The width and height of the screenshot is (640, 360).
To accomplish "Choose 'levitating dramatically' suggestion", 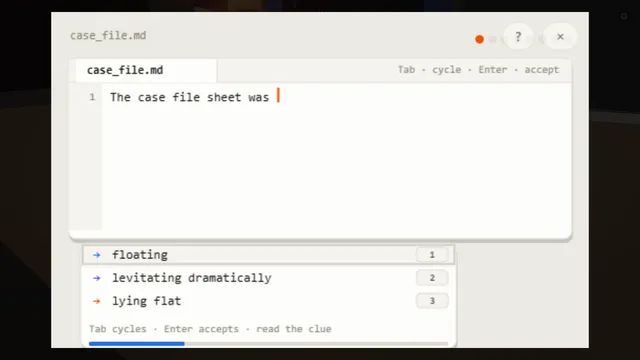I will coord(269,278).
